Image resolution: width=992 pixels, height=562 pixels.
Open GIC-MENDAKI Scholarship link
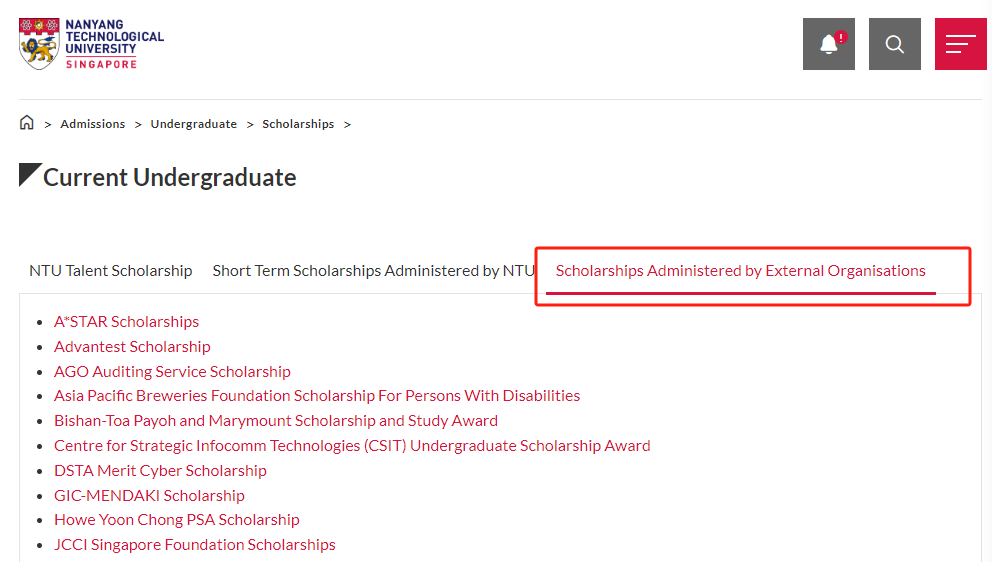coord(149,496)
